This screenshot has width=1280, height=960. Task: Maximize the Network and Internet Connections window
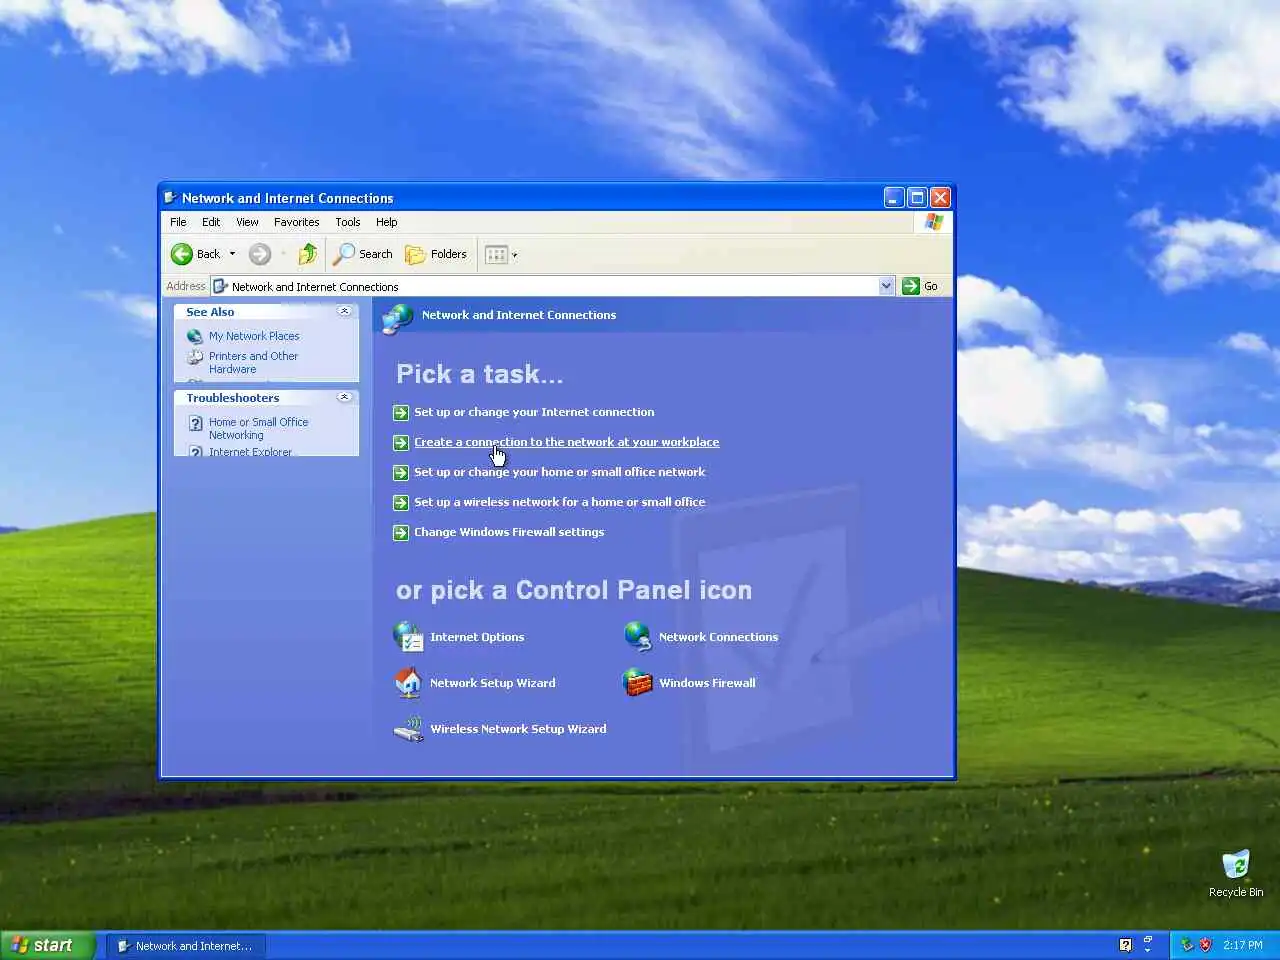[917, 198]
